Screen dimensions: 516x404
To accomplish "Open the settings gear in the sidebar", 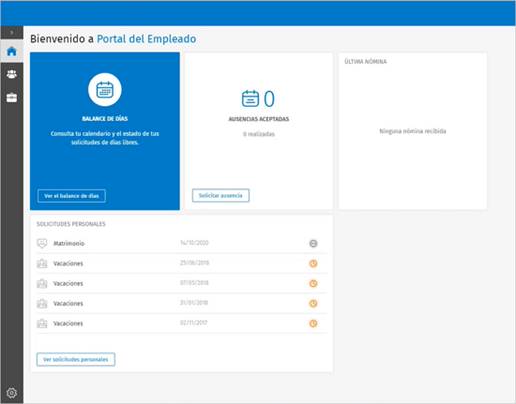I will click(12, 393).
